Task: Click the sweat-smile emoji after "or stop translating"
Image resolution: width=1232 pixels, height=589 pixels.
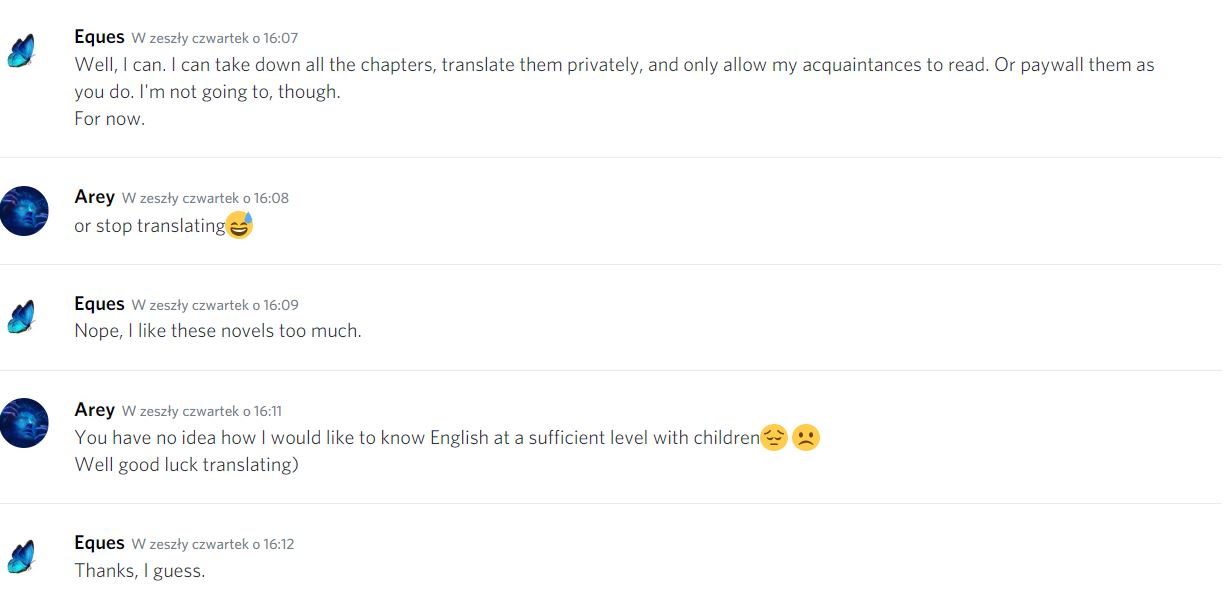Action: [240, 226]
